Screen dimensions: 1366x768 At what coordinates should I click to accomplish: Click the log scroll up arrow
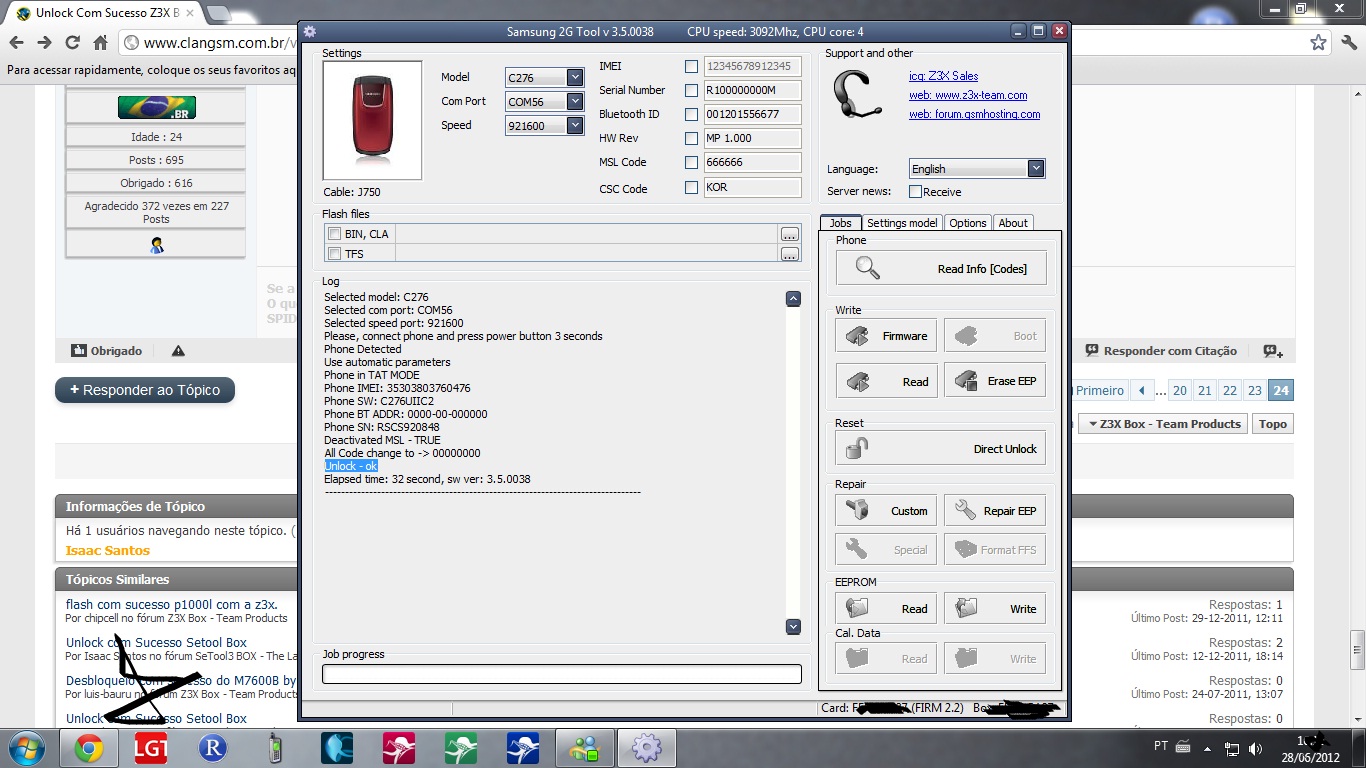coord(793,298)
